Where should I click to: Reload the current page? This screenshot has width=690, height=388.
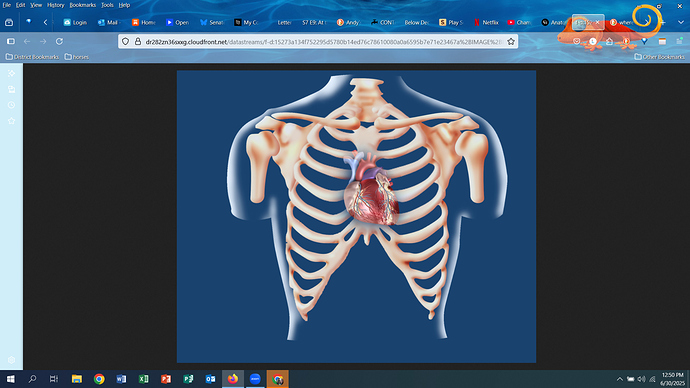[x=59, y=41]
